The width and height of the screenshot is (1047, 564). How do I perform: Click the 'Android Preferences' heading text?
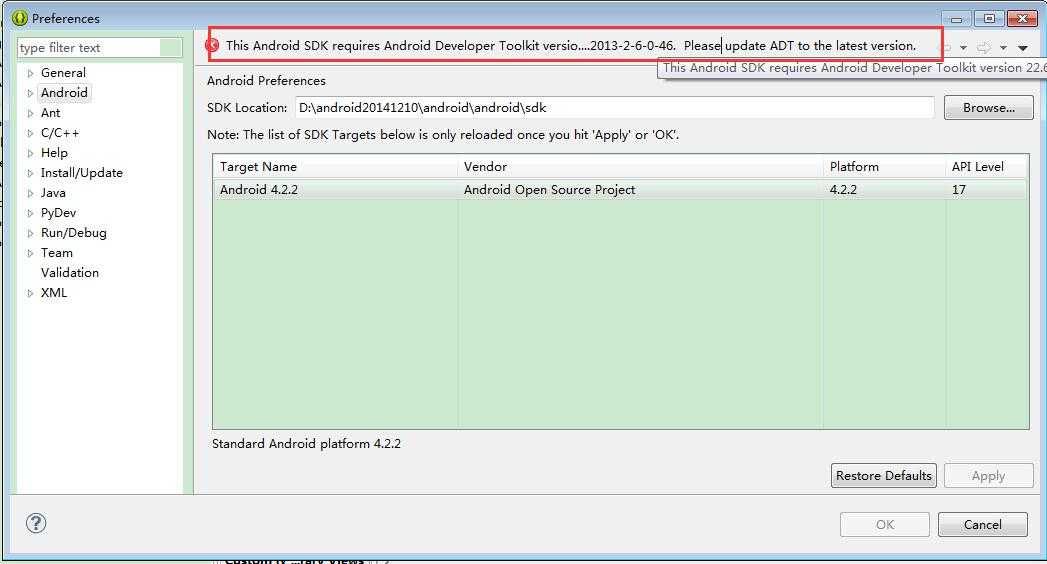(x=266, y=81)
